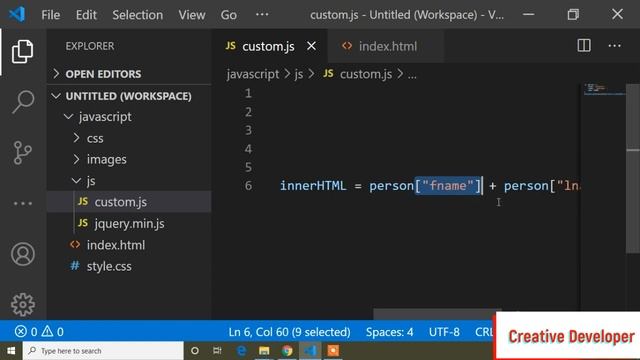Launch Google Chrome from taskbar
Viewport: 640px width, 360px height.
[287, 351]
